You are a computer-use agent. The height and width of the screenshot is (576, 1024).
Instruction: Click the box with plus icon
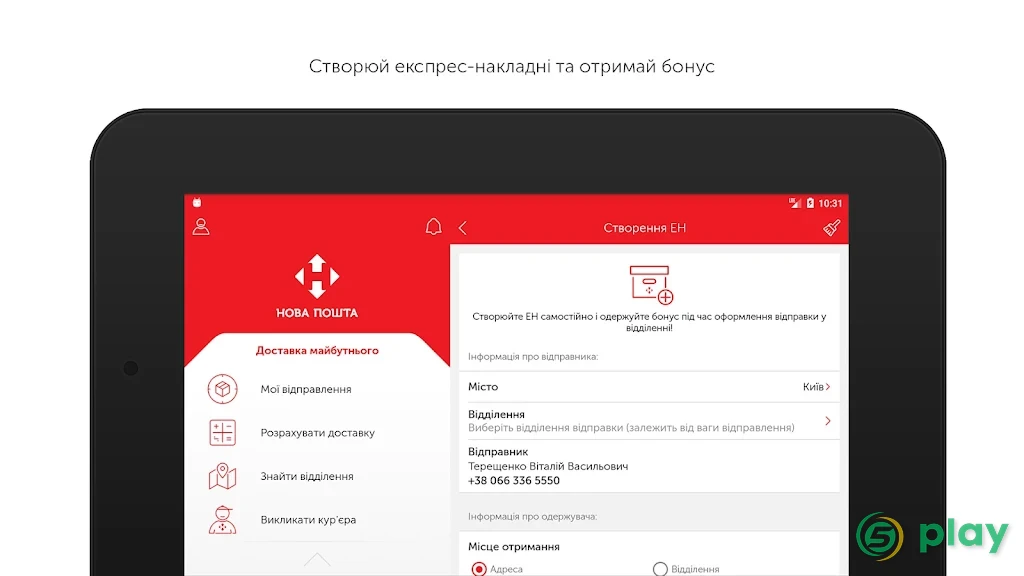pos(651,284)
